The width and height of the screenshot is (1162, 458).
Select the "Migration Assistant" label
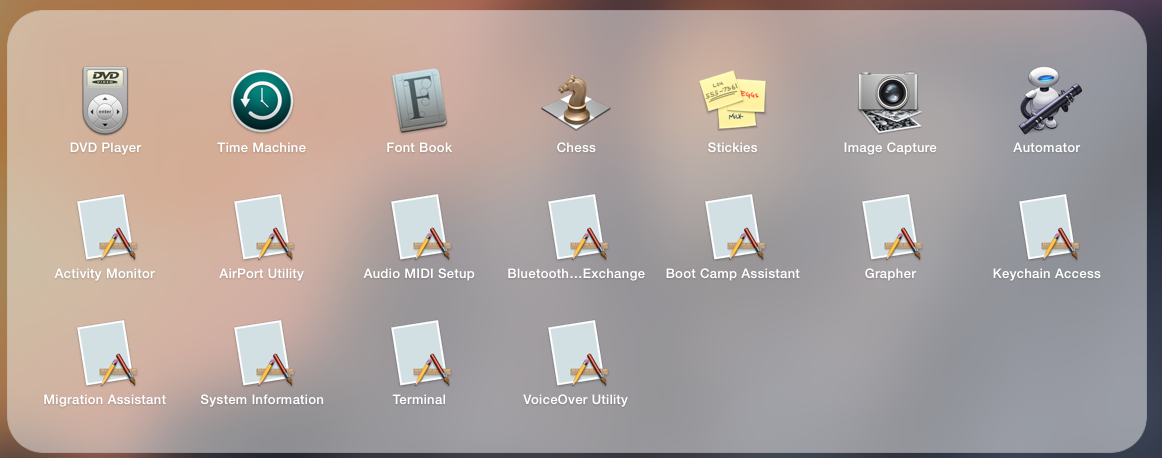tap(104, 399)
